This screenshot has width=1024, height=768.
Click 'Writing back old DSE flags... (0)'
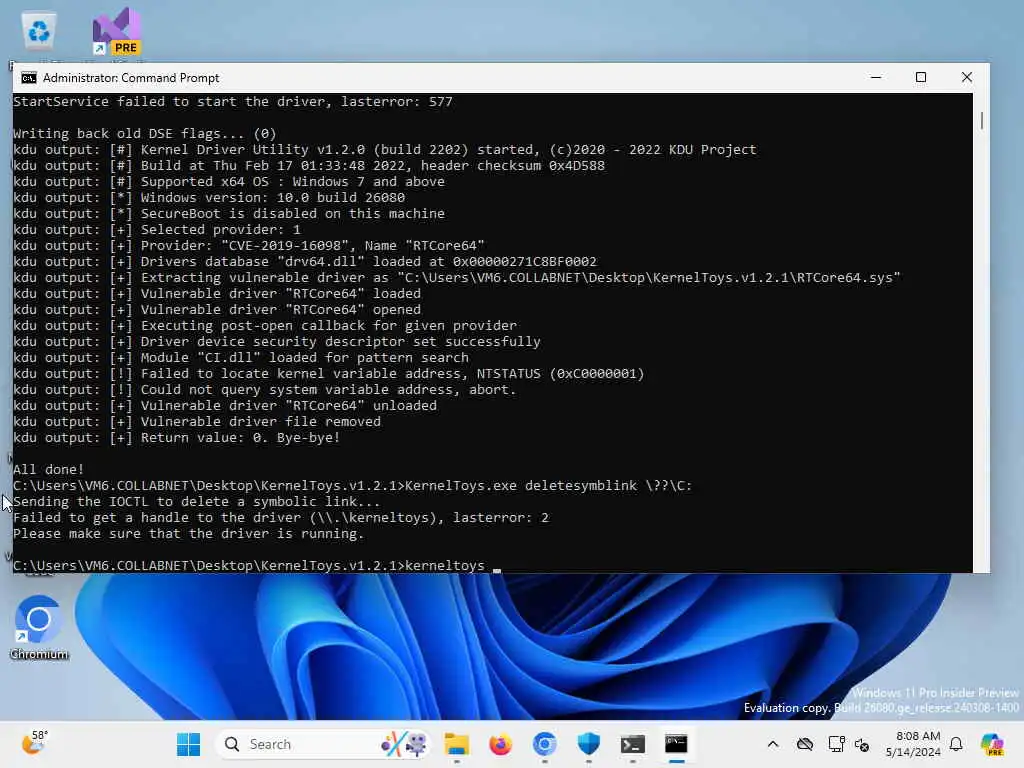click(x=144, y=133)
